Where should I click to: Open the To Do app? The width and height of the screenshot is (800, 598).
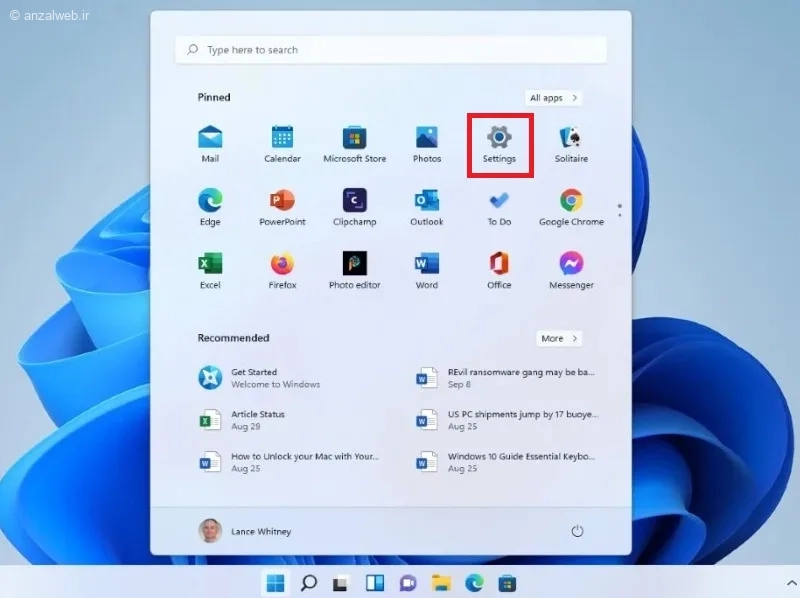(x=499, y=207)
